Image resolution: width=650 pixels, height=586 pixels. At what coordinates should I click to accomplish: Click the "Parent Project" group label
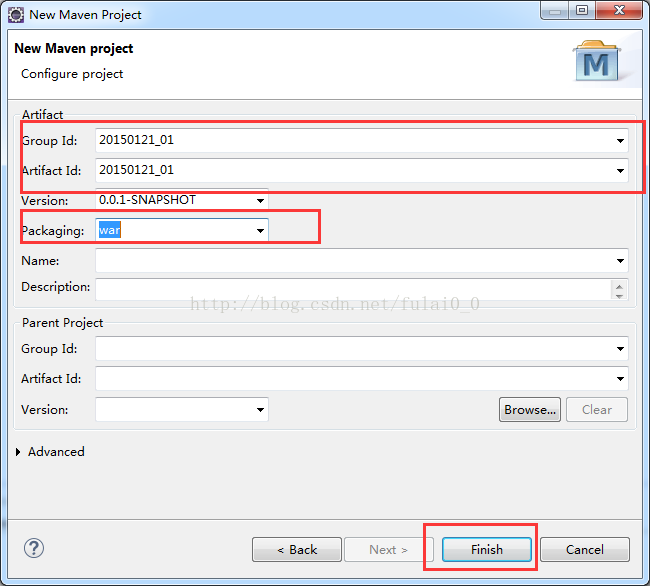tap(62, 323)
